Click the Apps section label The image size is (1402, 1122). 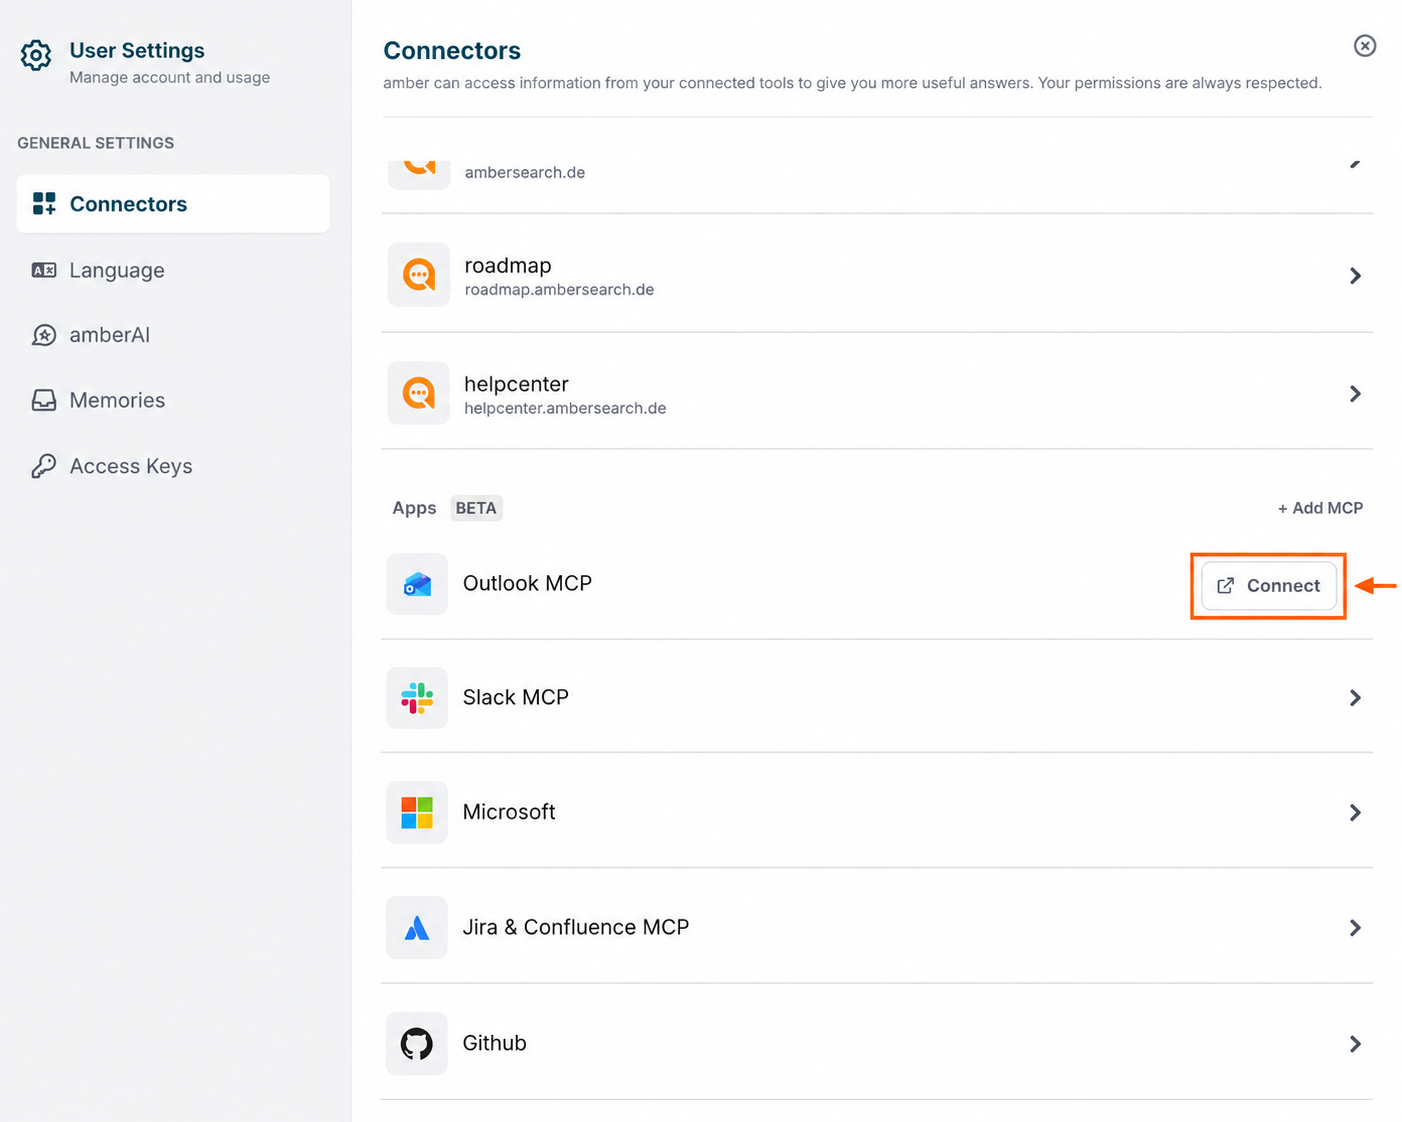point(414,508)
